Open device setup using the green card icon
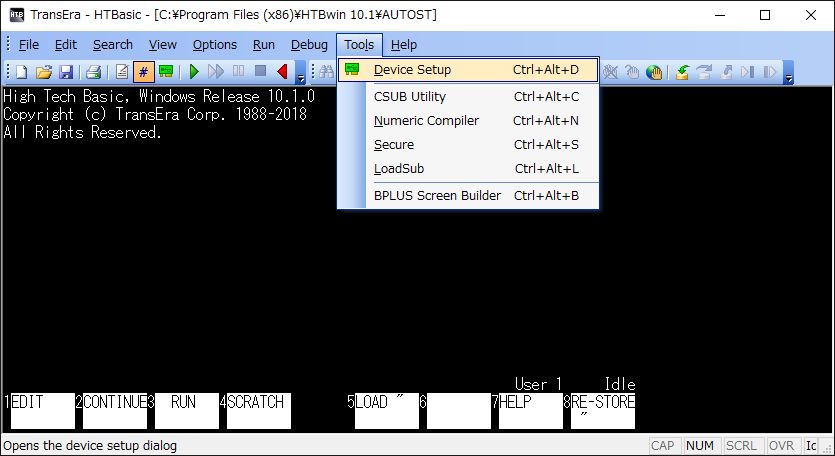The image size is (835, 456). [x=166, y=71]
